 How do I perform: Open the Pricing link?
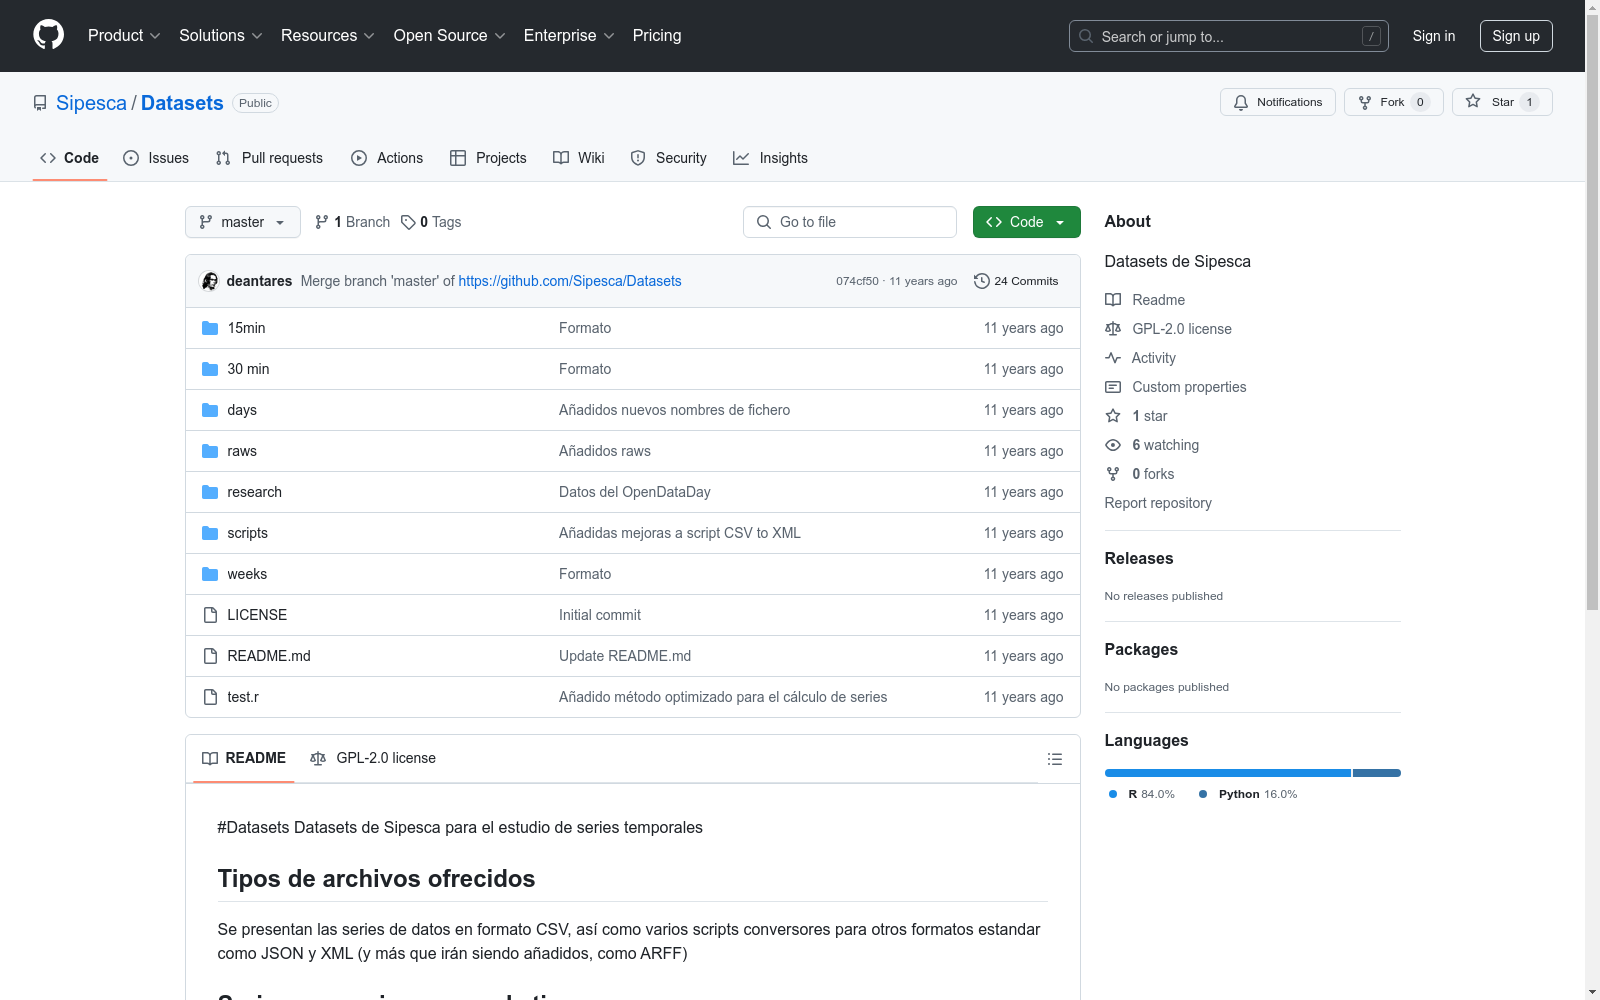[x=657, y=35]
